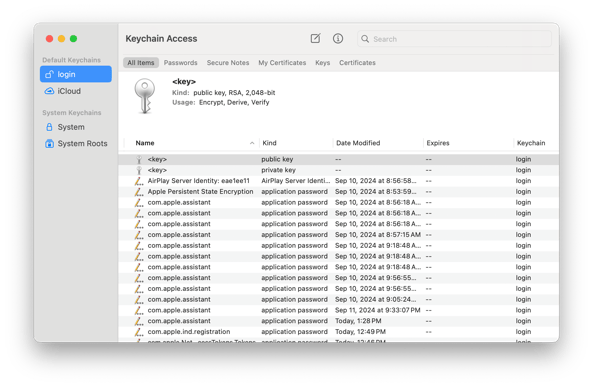Select the login keychain in sidebar
The image size is (593, 387).
76,74
